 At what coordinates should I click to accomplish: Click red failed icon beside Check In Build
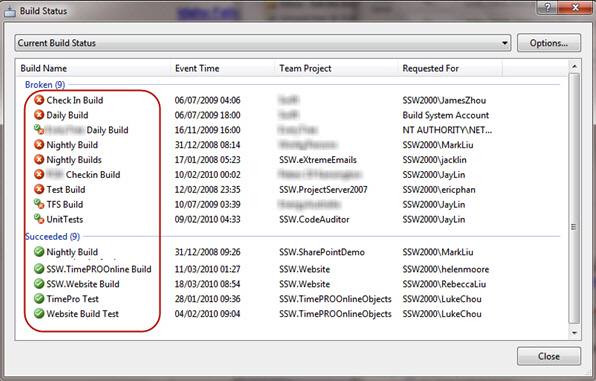pos(39,100)
